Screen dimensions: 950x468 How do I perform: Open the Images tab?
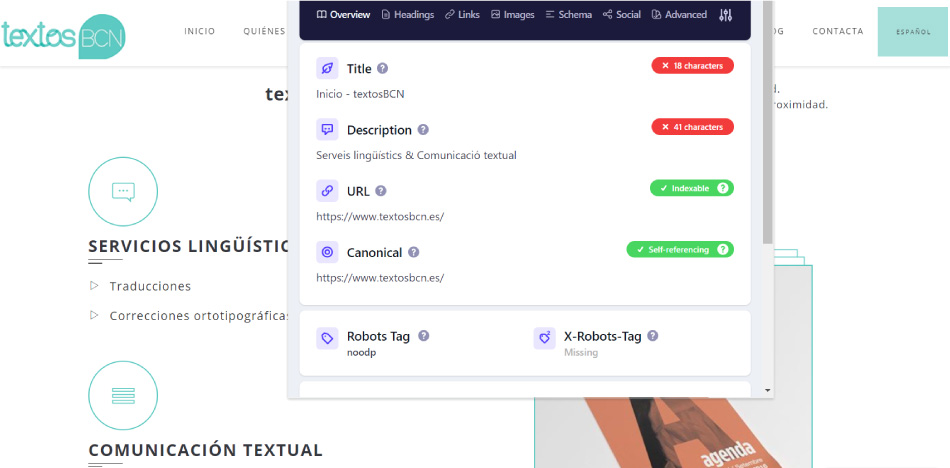[513, 15]
